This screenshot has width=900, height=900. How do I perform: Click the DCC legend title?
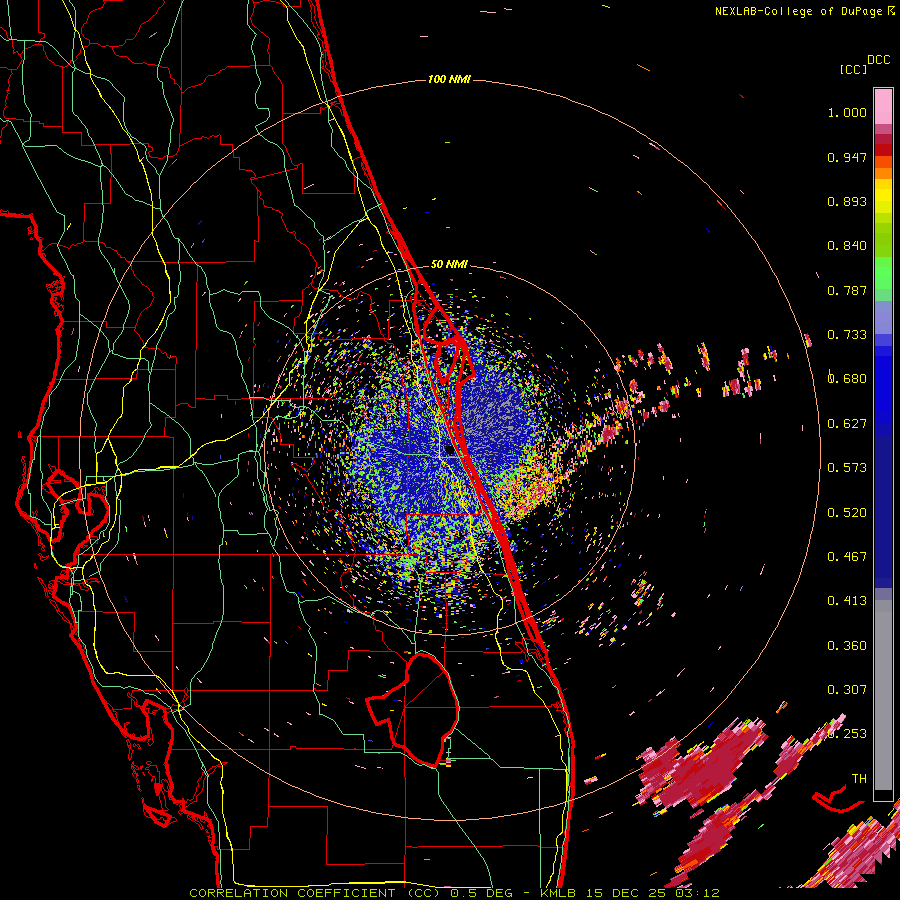coord(879,60)
